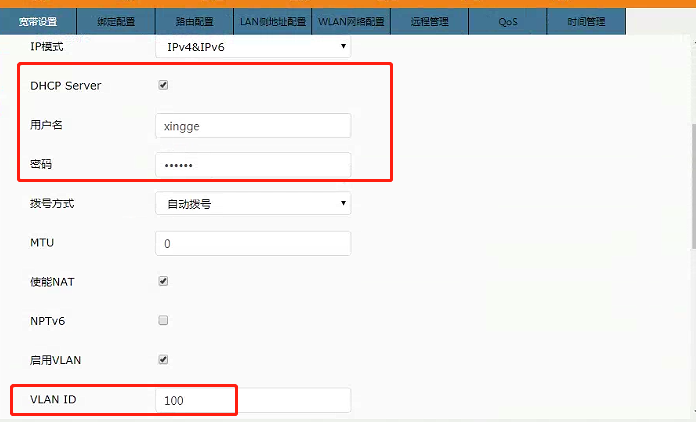Open the QoS tab
This screenshot has height=422, width=696.
(508, 21)
